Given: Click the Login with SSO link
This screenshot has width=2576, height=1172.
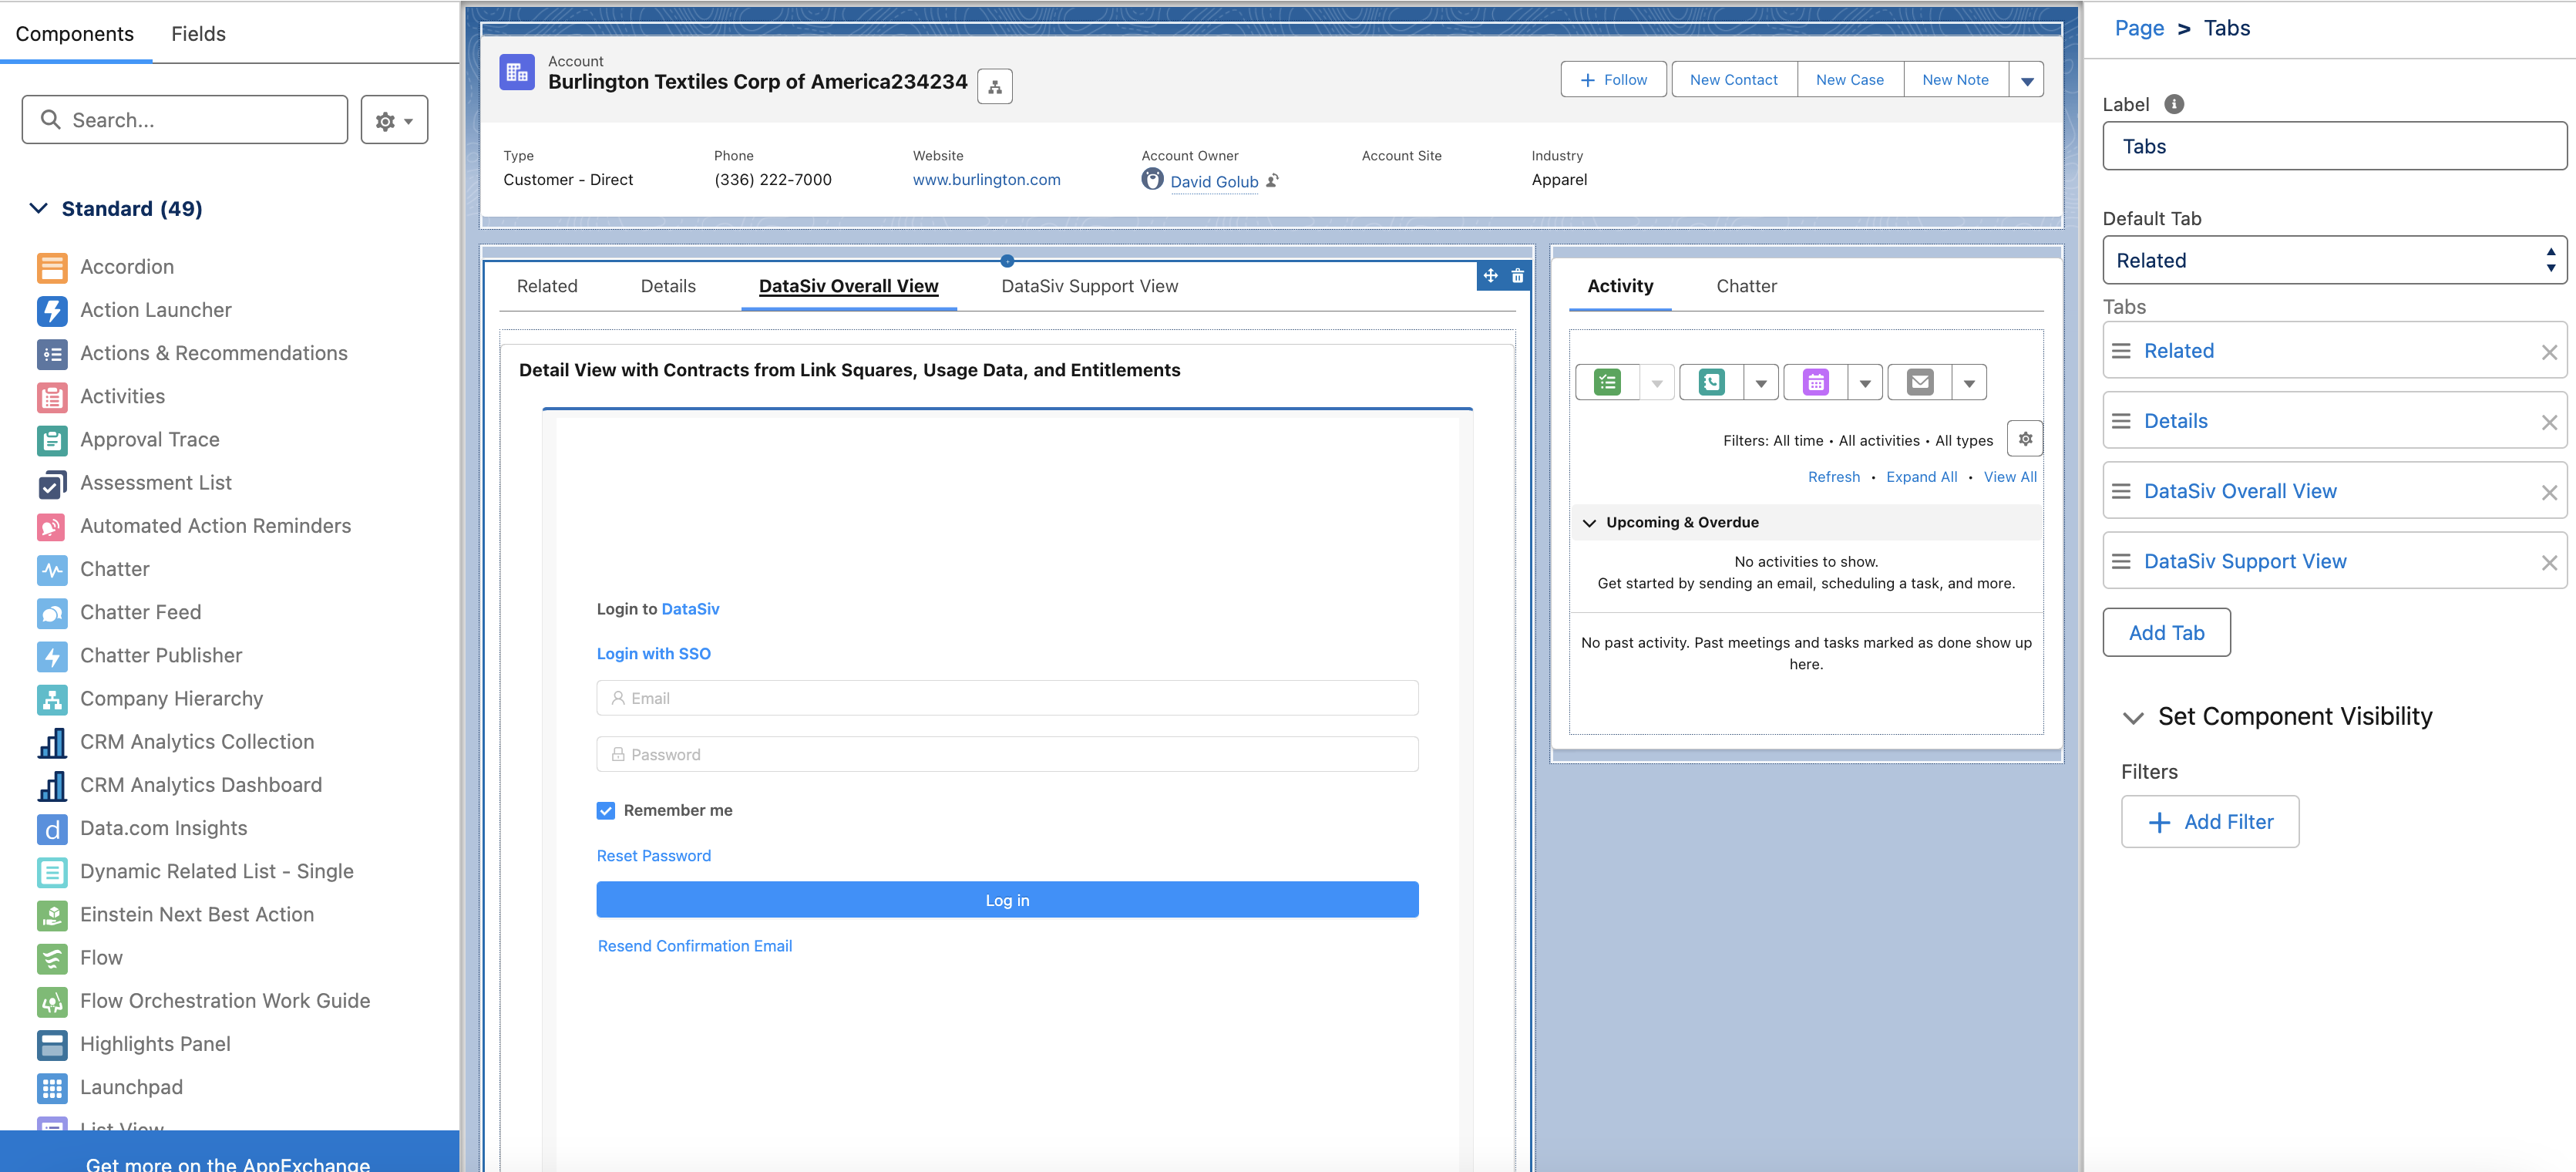Looking at the screenshot, I should tap(653, 653).
